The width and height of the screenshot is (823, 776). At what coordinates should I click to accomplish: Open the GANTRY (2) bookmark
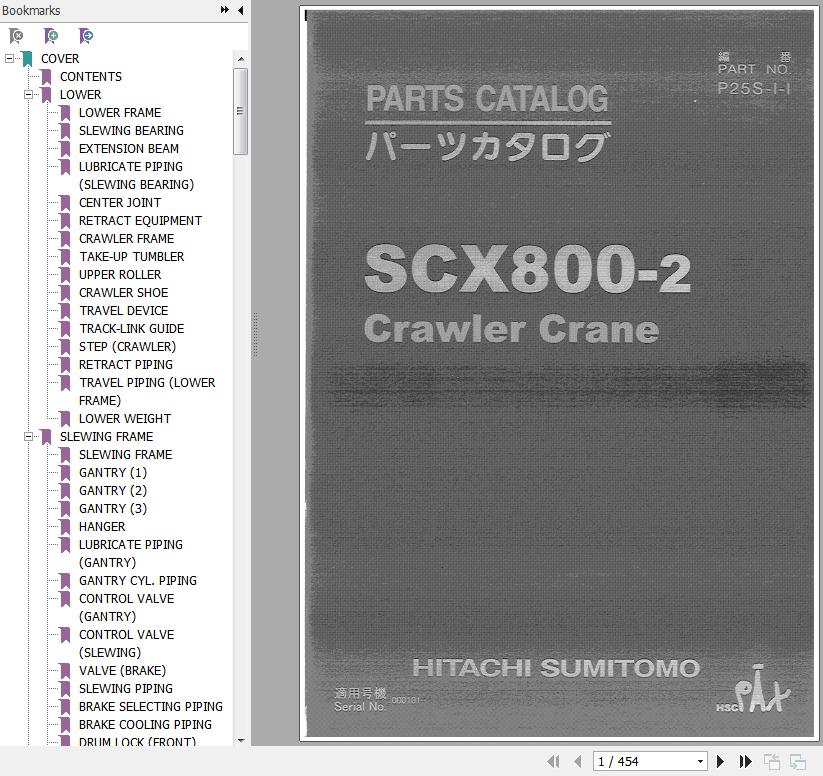(x=113, y=491)
